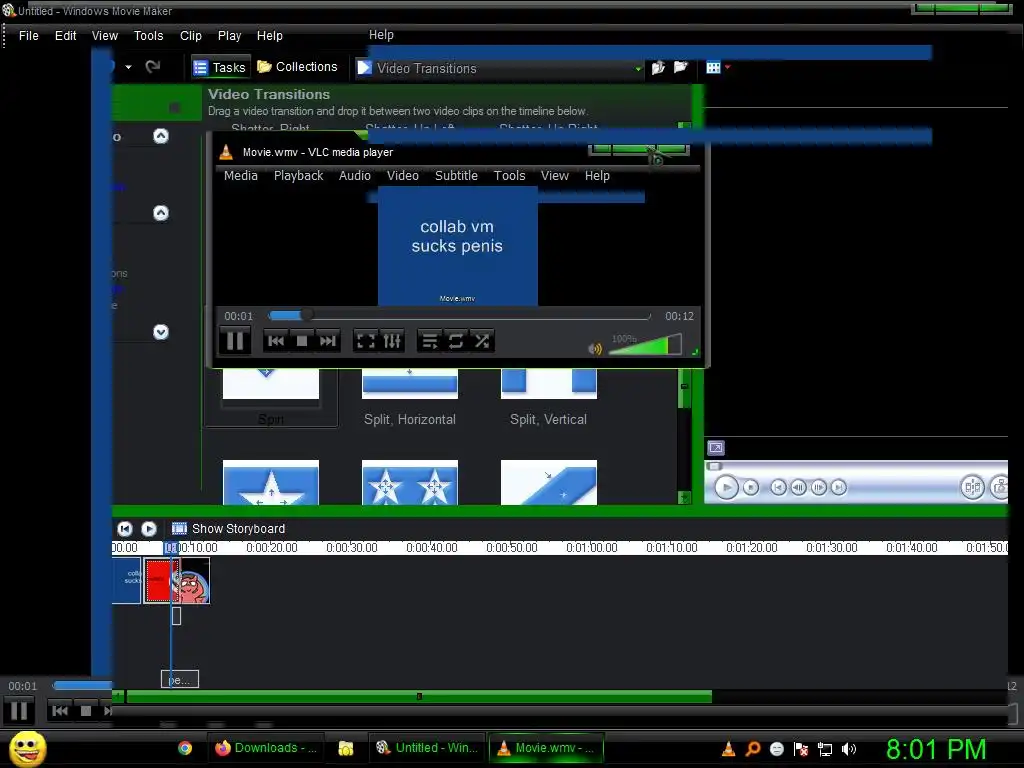Open Movie Maker Play menu
Image resolution: width=1024 pixels, height=768 pixels.
click(229, 36)
